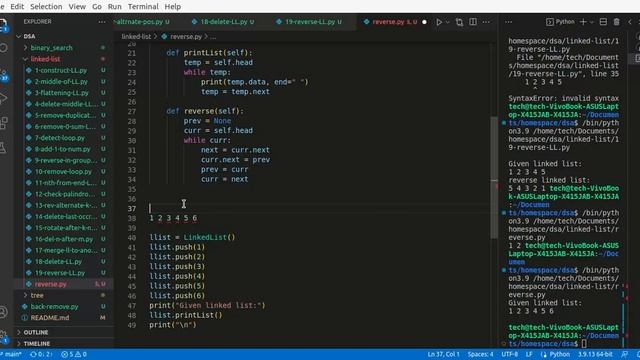Image resolution: width=640 pixels, height=360 pixels.
Task: Change line ending via LF indicator
Action: 529,354
